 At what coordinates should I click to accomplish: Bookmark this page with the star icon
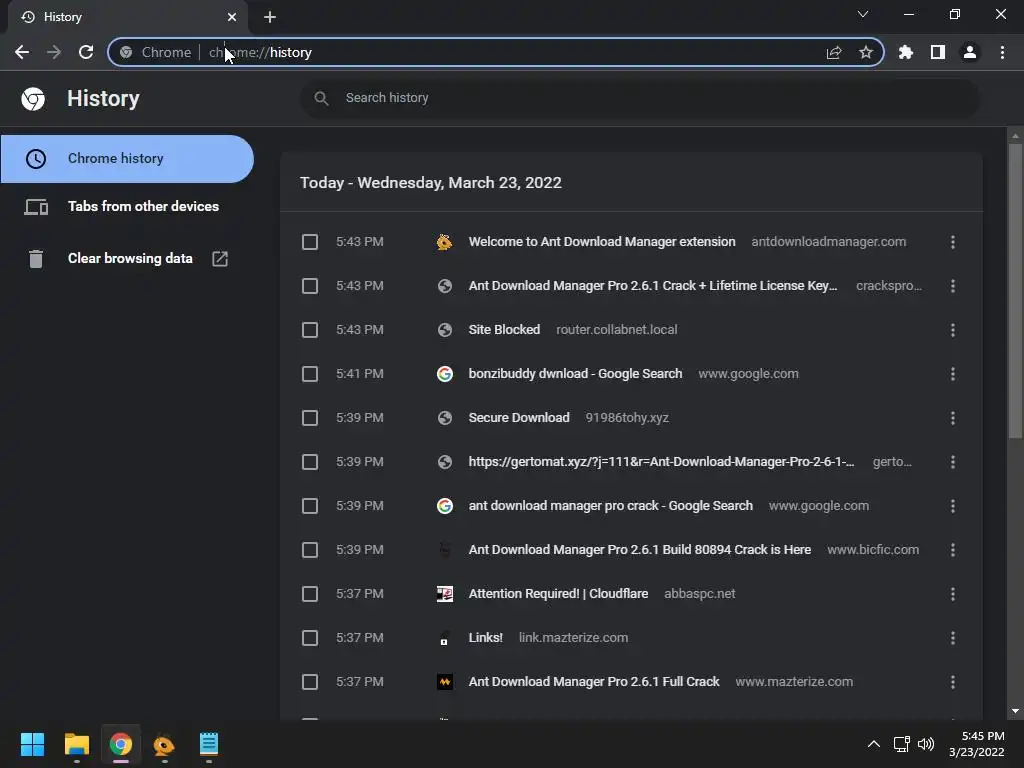point(866,52)
